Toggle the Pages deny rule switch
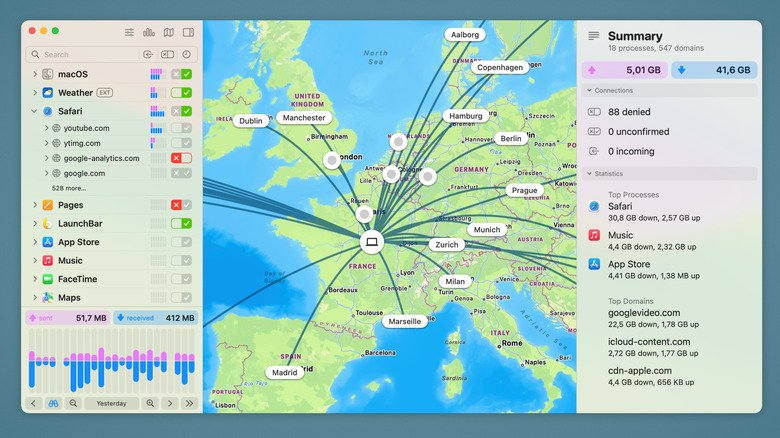Viewport: 780px width, 438px height. 181,205
